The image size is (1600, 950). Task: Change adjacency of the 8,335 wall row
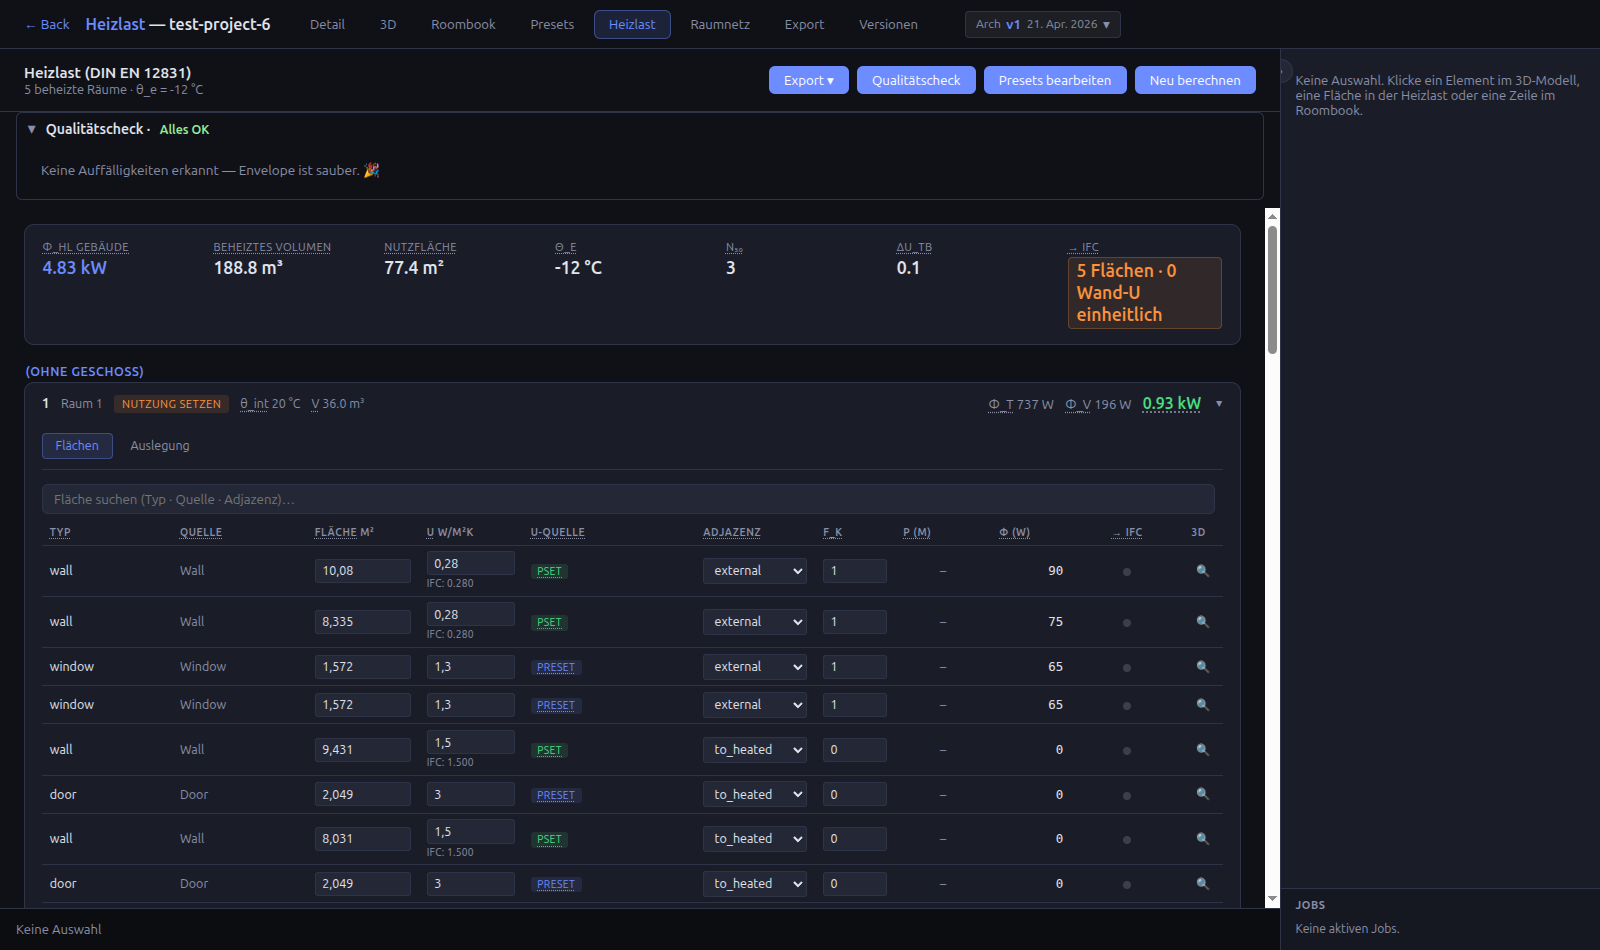point(755,622)
